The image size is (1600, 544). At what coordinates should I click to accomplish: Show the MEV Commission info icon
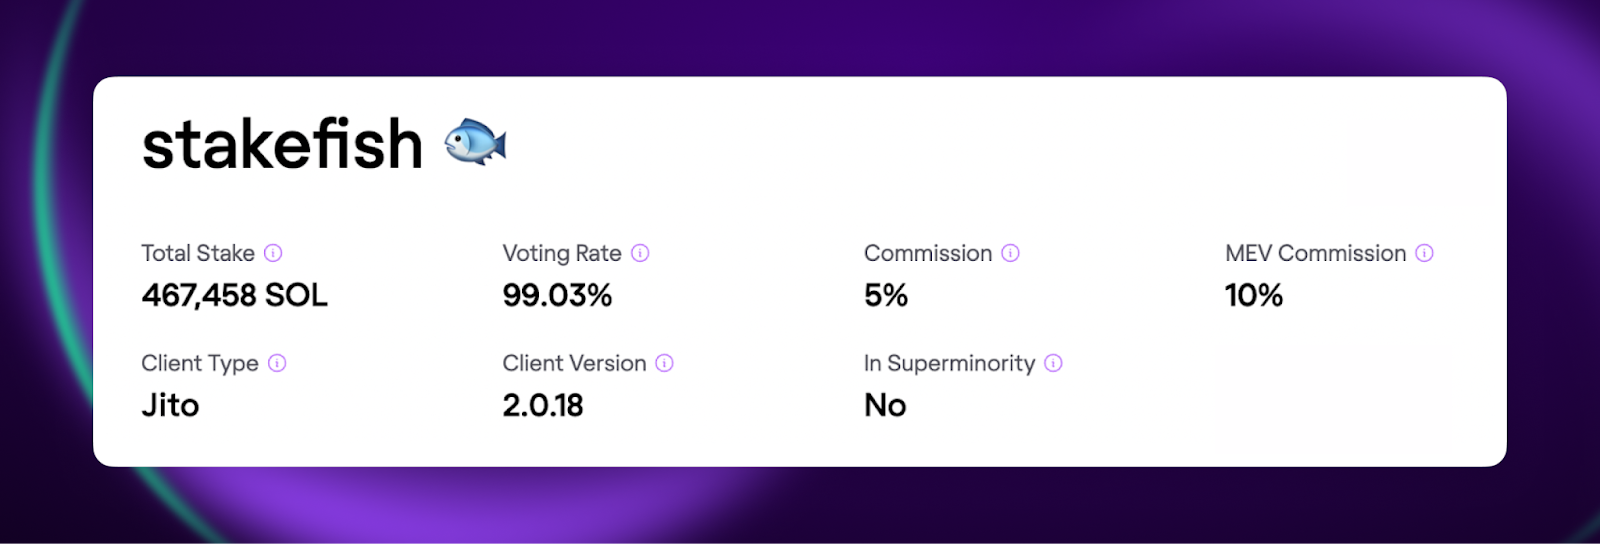tap(1425, 253)
